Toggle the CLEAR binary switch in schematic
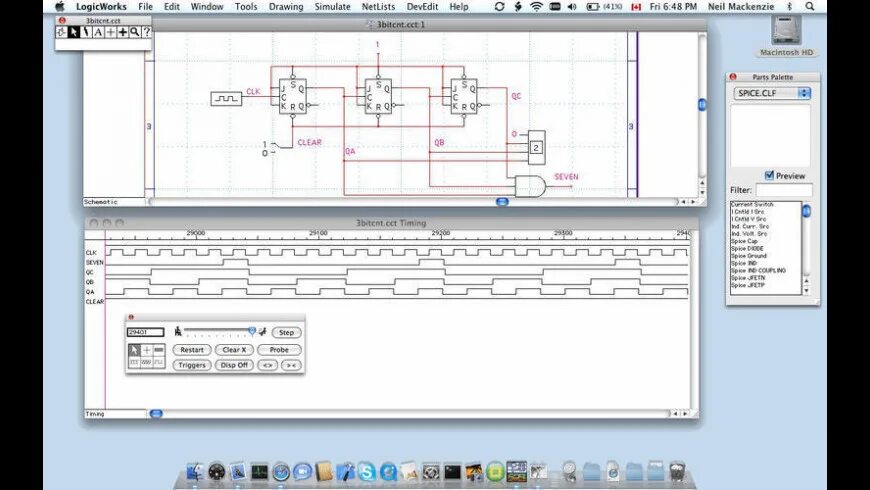 click(x=276, y=147)
